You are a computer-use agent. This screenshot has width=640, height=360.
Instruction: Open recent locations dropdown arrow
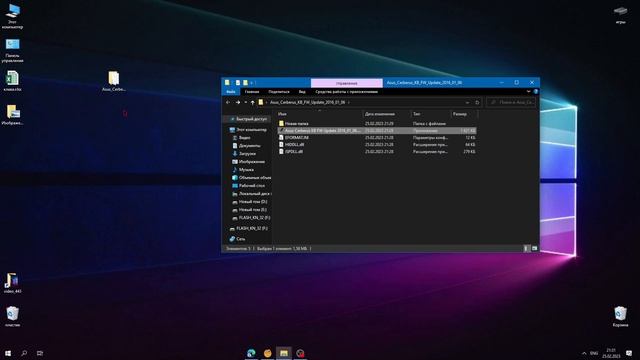[x=245, y=102]
